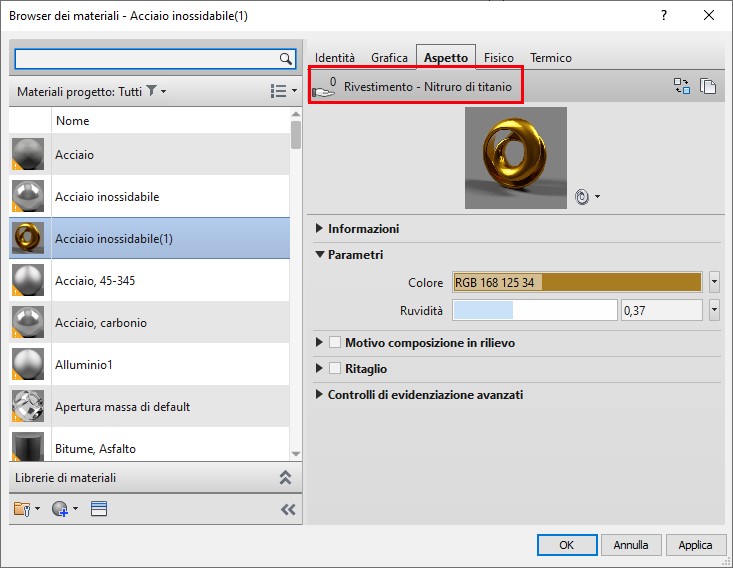This screenshot has width=733, height=568.
Task: Adjust the Ruvidità slider bar
Action: 535,310
